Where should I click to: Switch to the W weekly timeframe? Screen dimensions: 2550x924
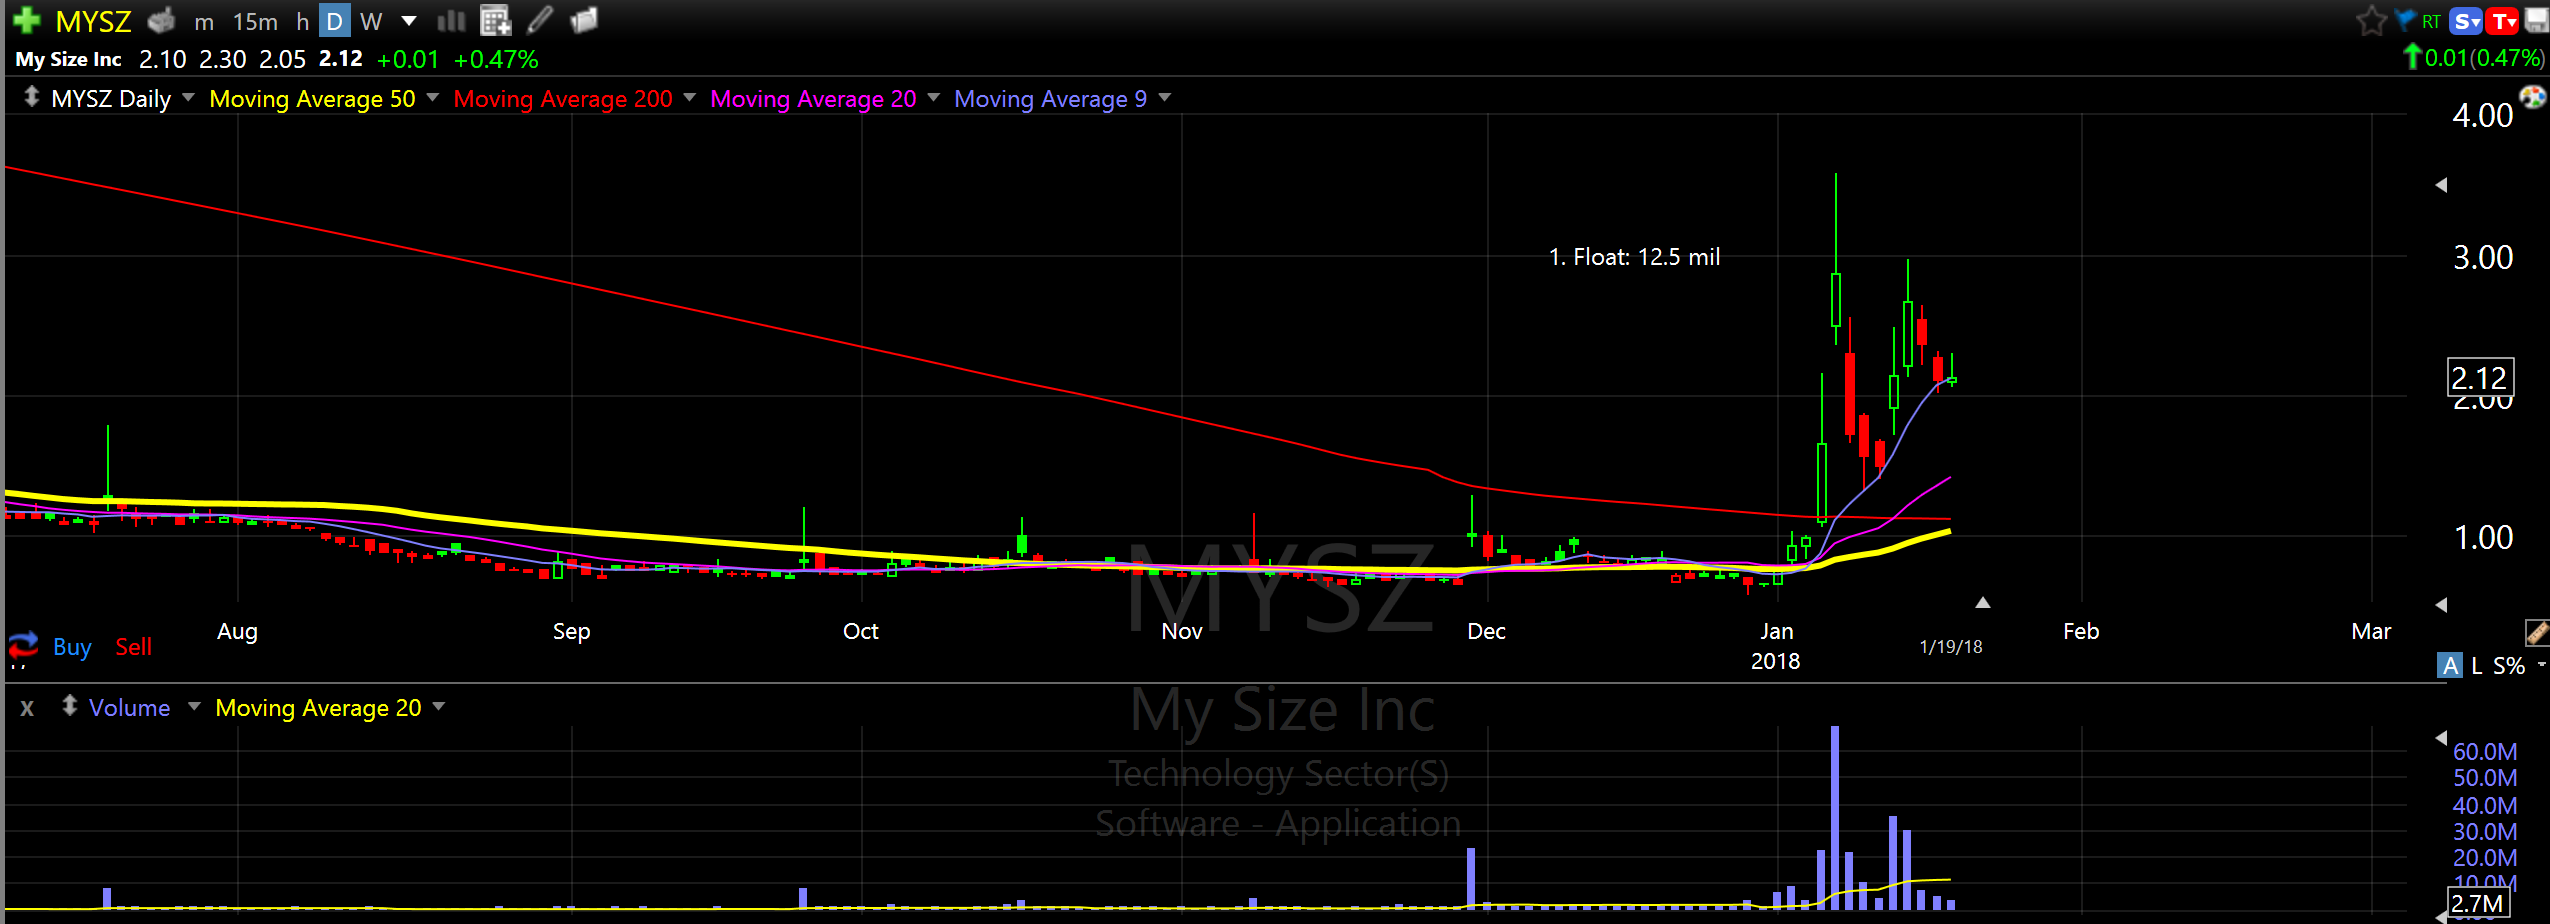pos(372,22)
